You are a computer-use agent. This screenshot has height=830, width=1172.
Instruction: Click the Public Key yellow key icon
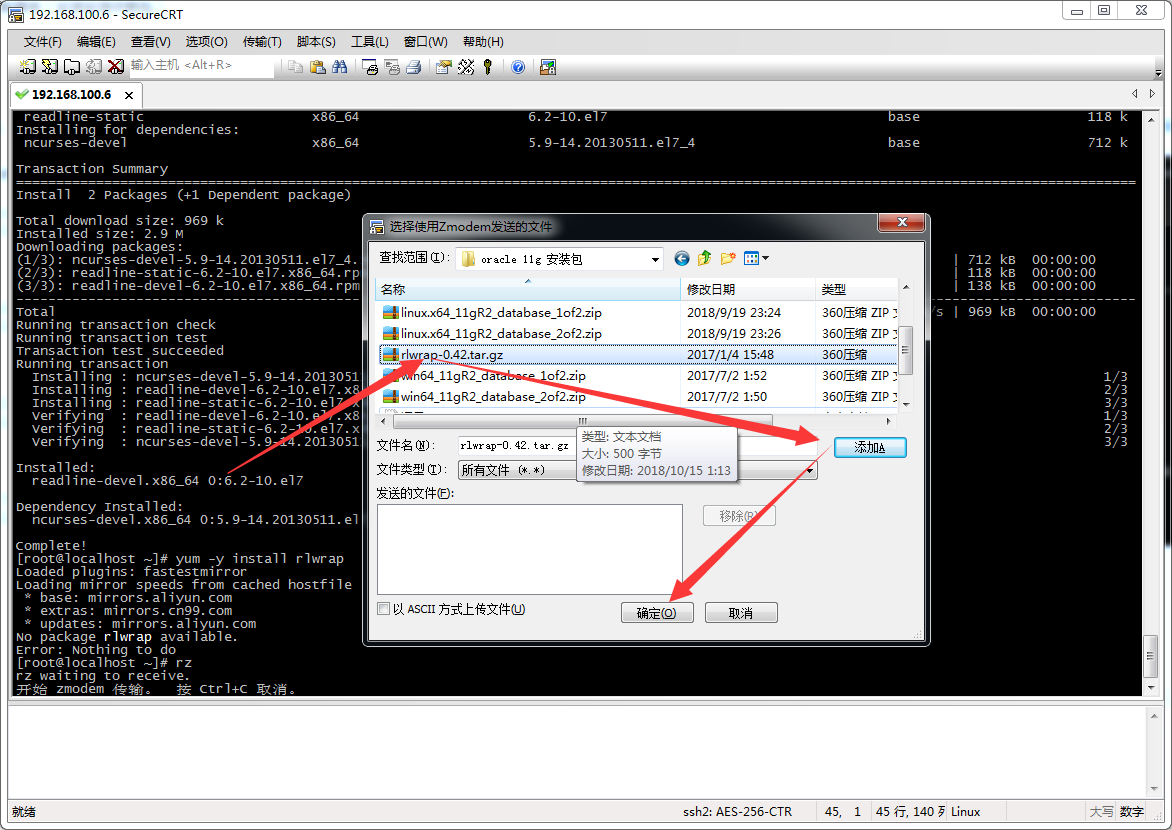tap(488, 67)
